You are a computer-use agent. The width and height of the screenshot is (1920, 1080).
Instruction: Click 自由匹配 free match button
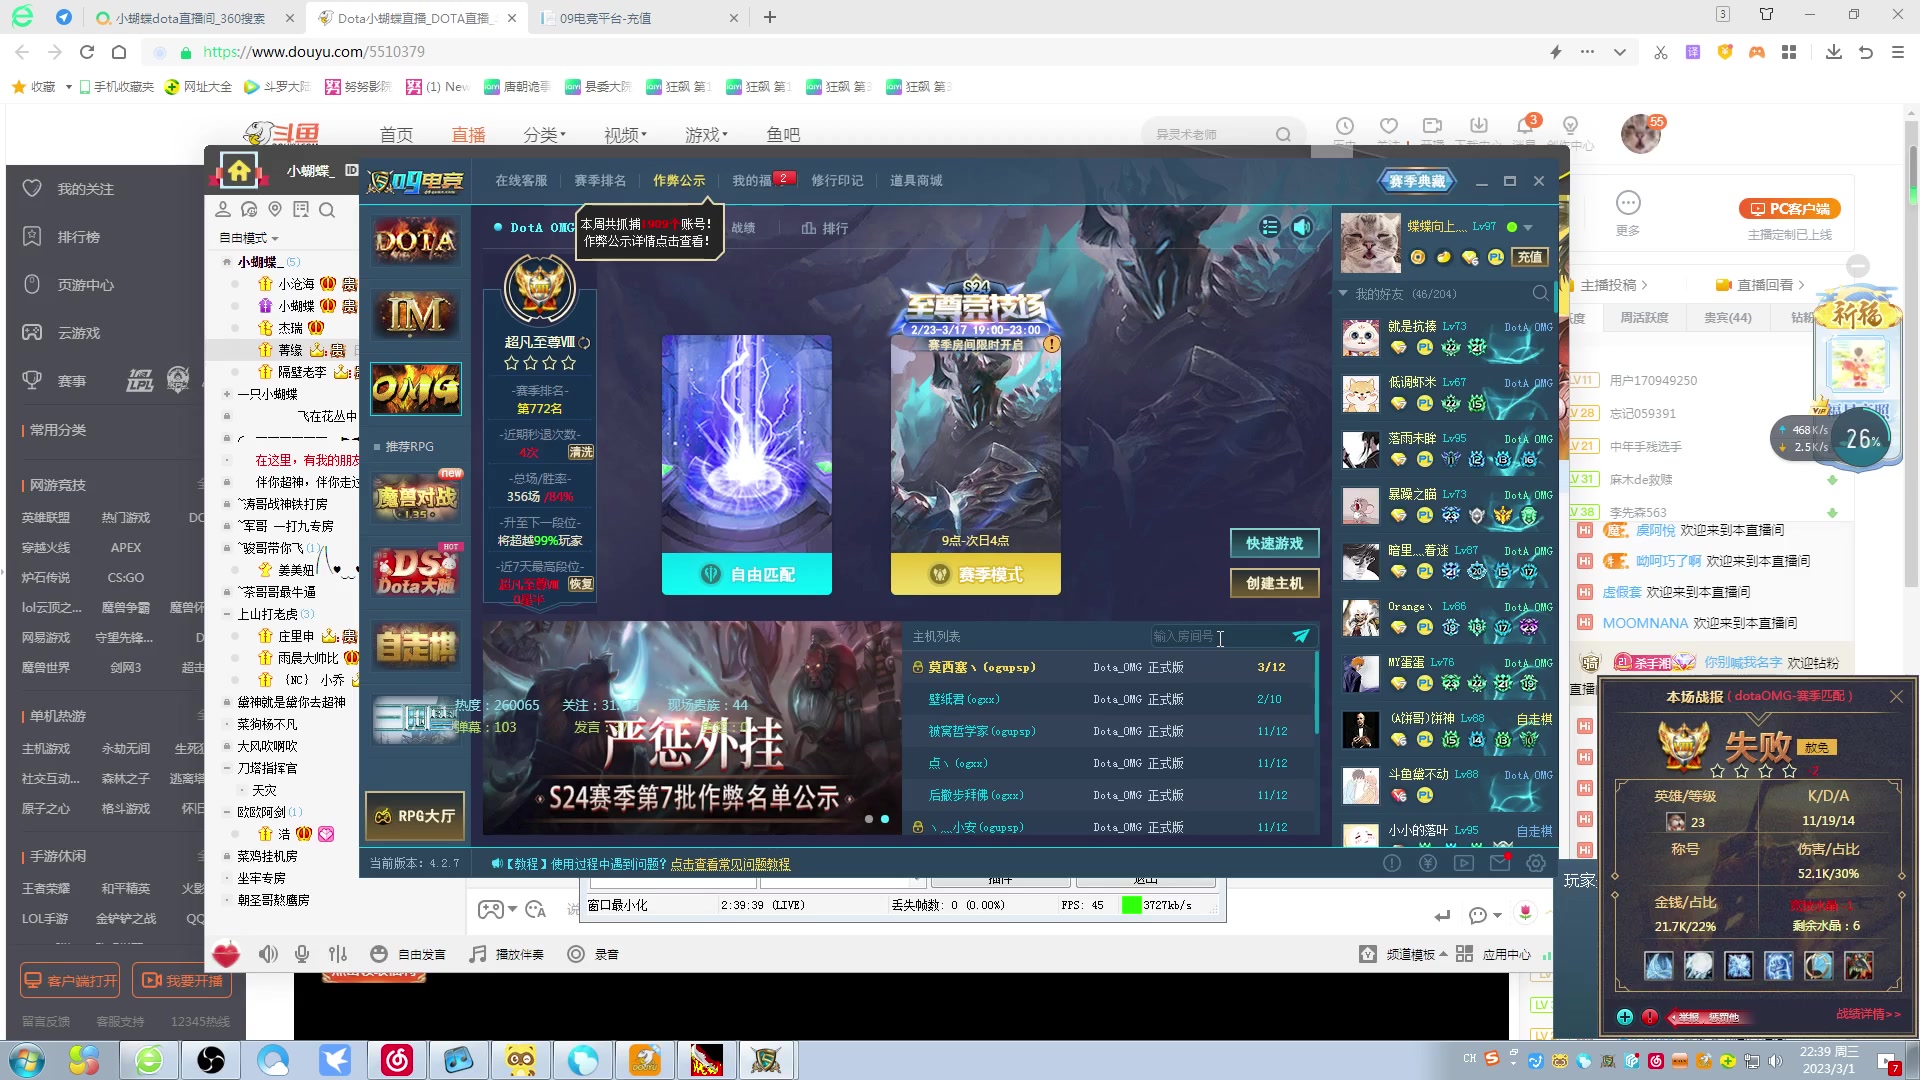coord(747,574)
